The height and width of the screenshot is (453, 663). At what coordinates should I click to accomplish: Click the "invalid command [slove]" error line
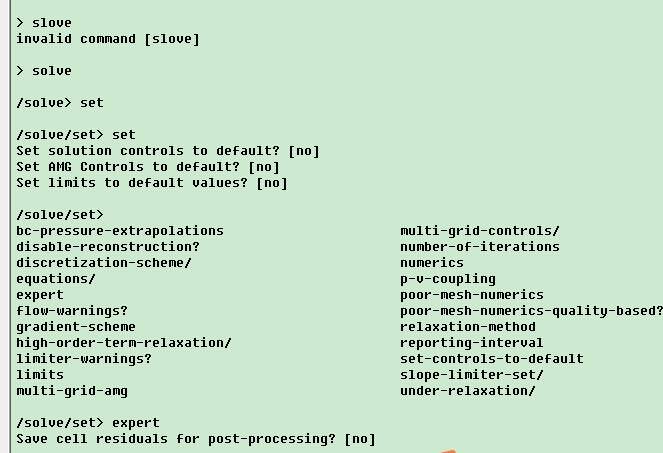tap(108, 39)
